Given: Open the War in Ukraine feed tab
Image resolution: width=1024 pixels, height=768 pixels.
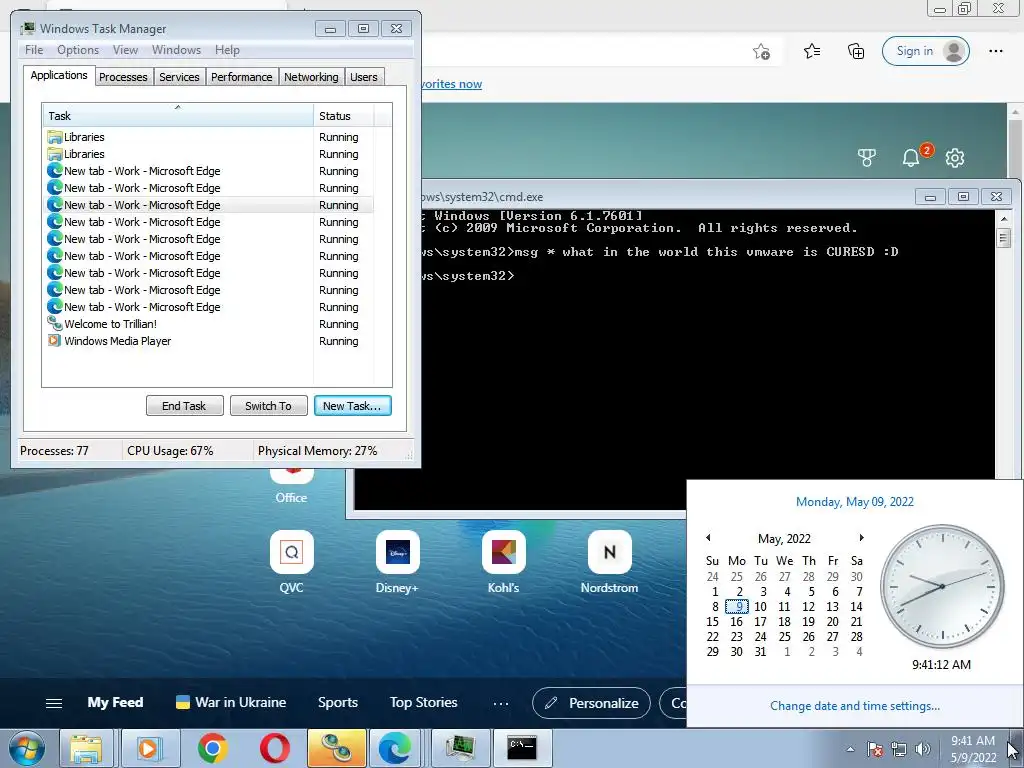Looking at the screenshot, I should tap(231, 703).
